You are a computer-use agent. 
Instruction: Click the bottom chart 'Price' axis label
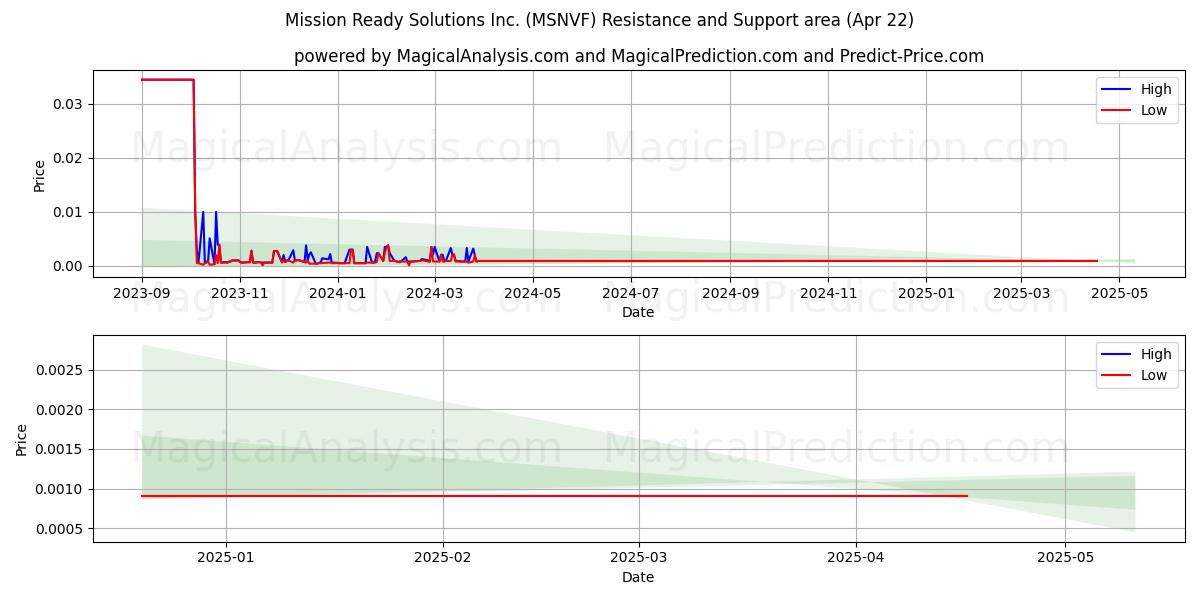pos(22,440)
